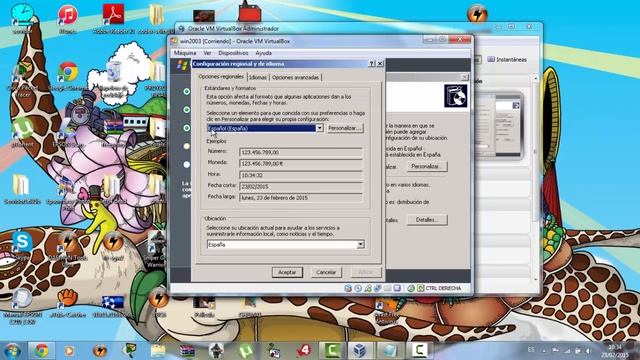Click the Moneda example field
Viewport: 640px width, 360px height.
pos(301,164)
